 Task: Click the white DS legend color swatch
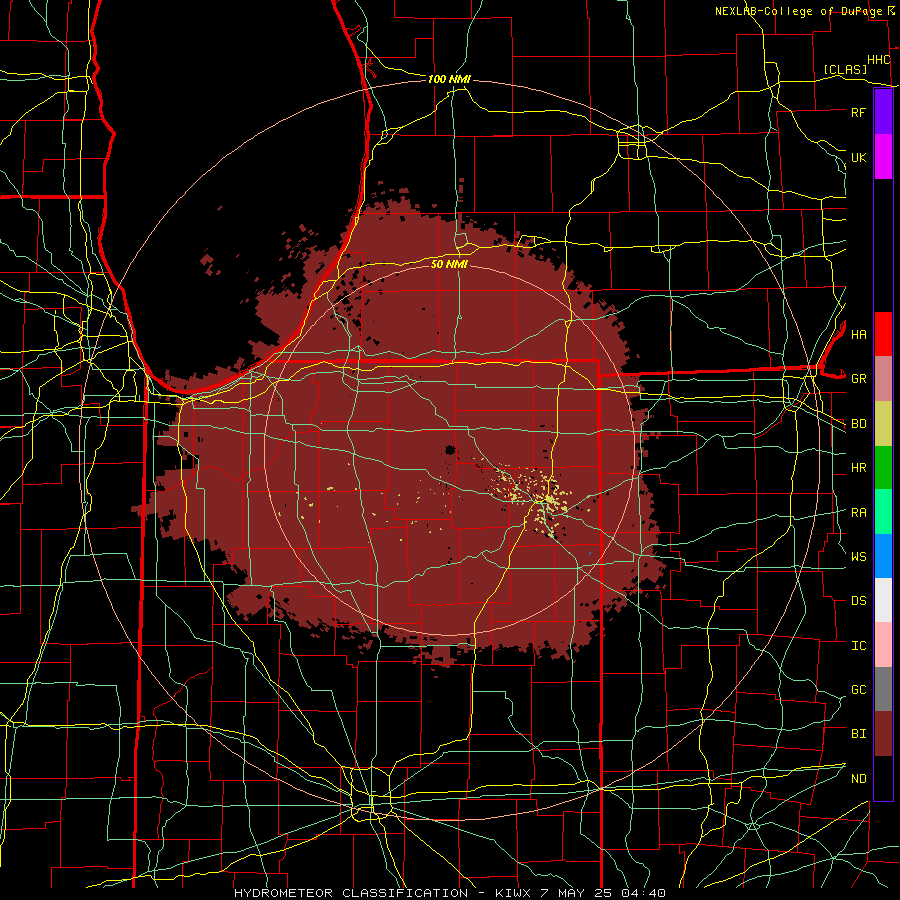coord(883,600)
